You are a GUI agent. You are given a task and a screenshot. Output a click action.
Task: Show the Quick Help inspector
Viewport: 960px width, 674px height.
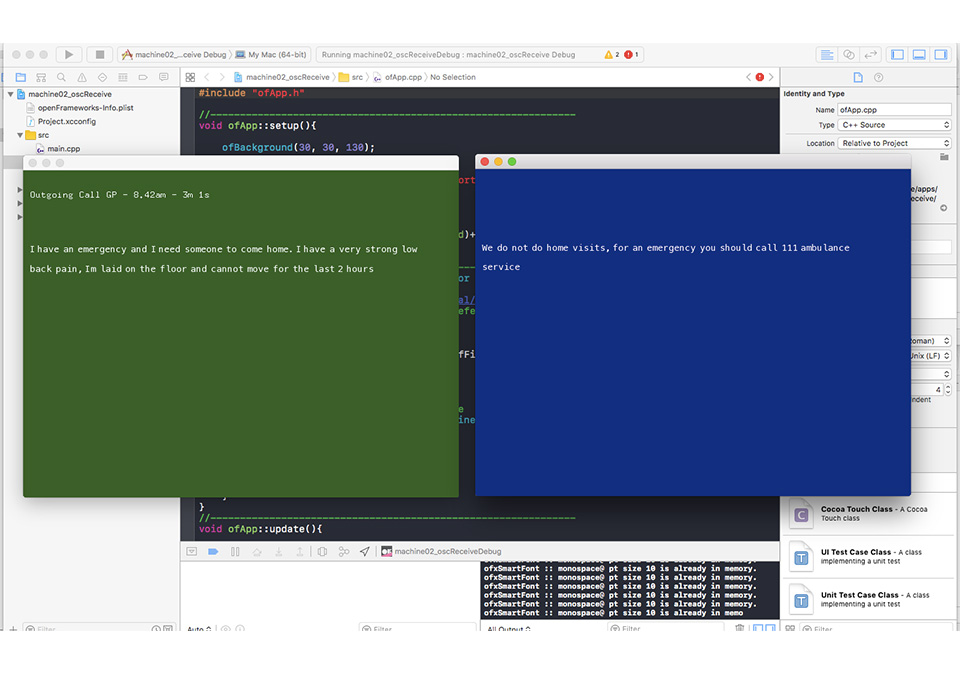[879, 77]
